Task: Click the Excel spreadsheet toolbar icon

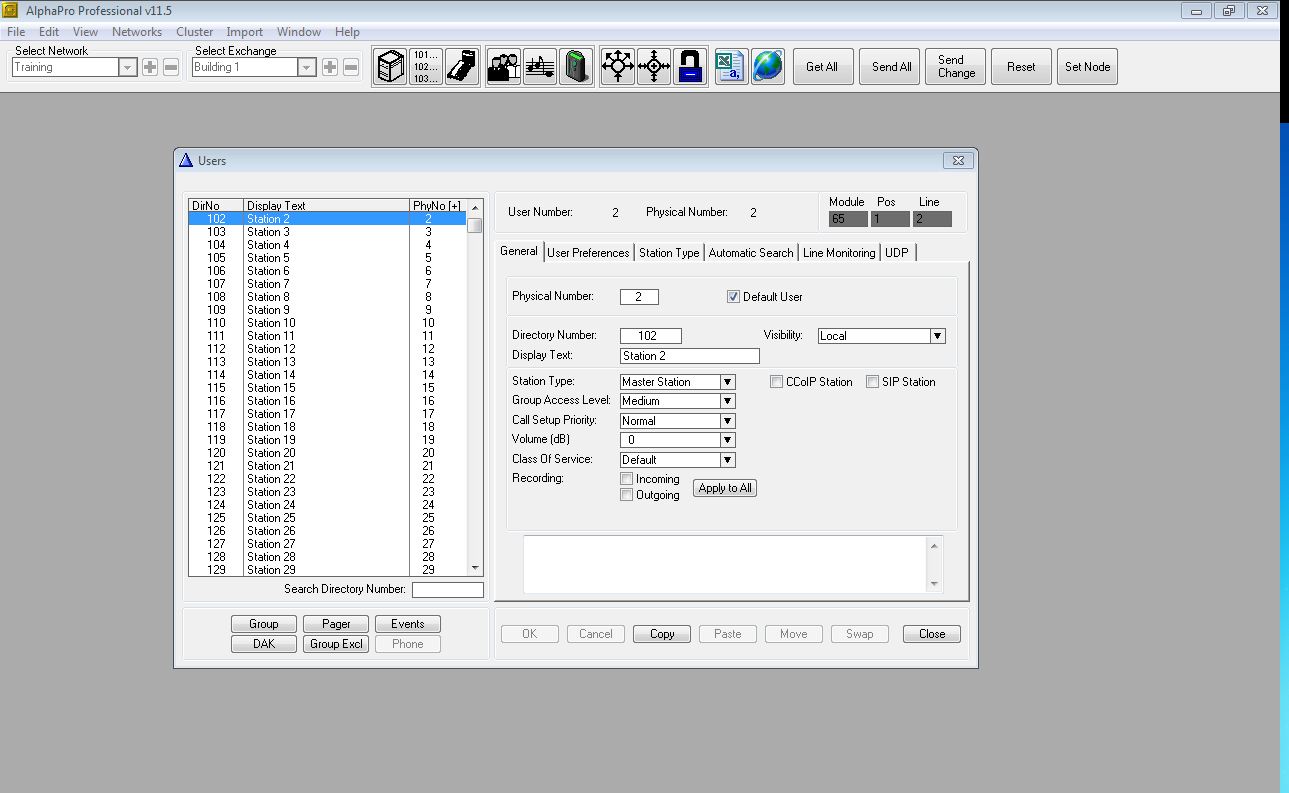Action: click(x=731, y=67)
